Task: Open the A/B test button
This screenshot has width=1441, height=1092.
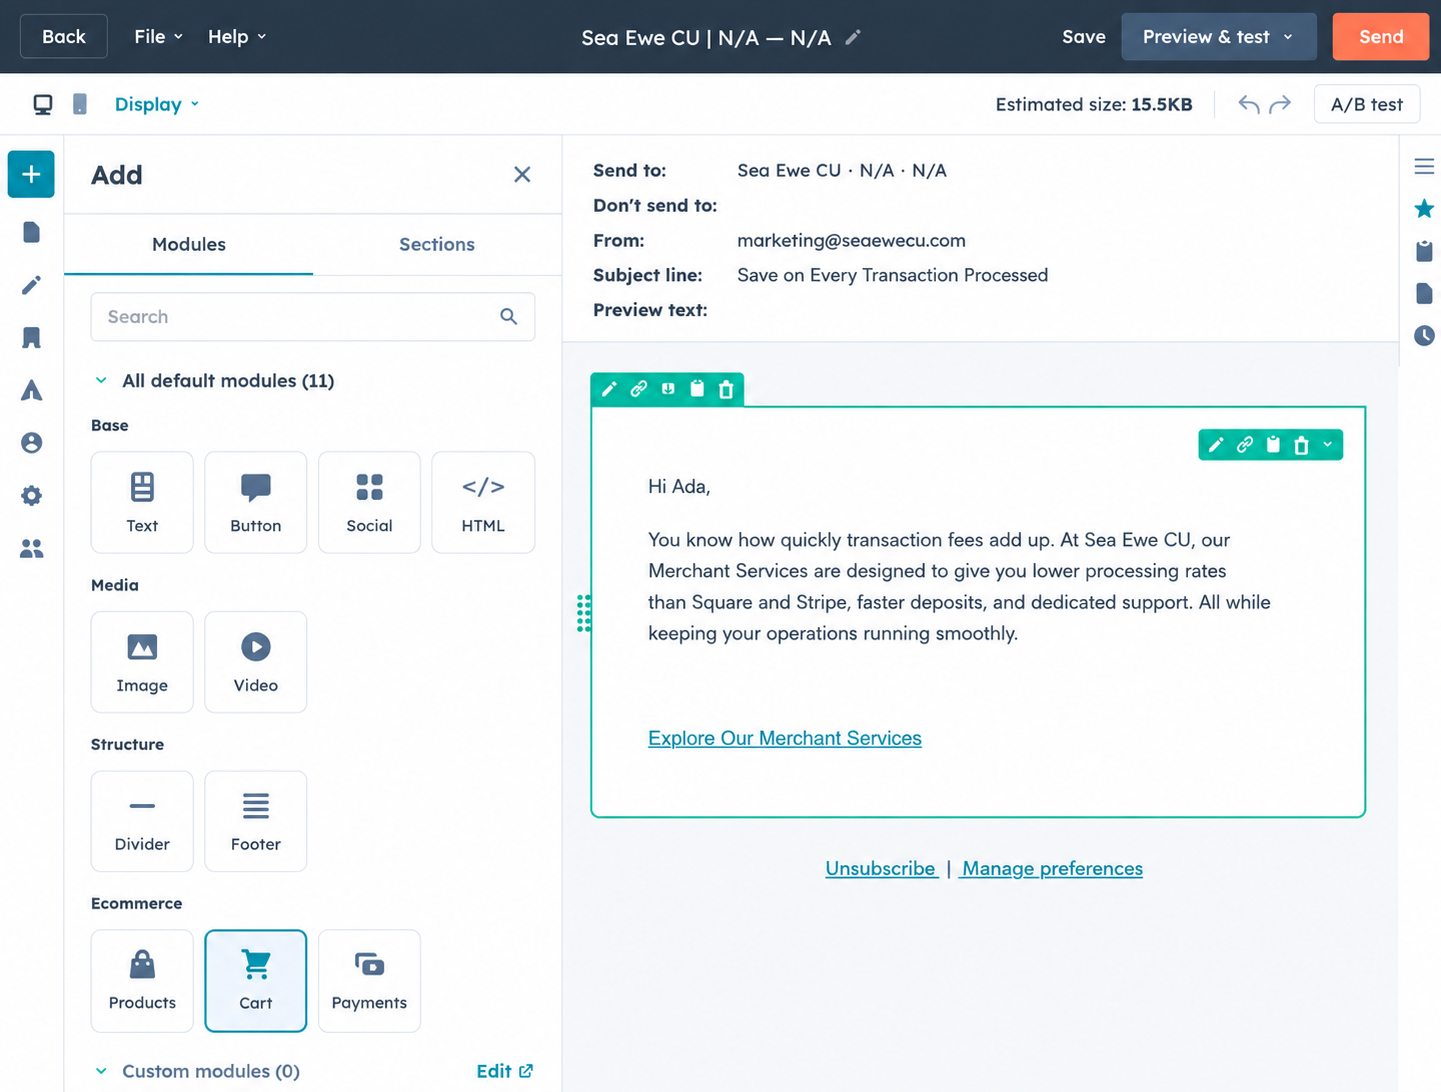Action: click(x=1366, y=104)
